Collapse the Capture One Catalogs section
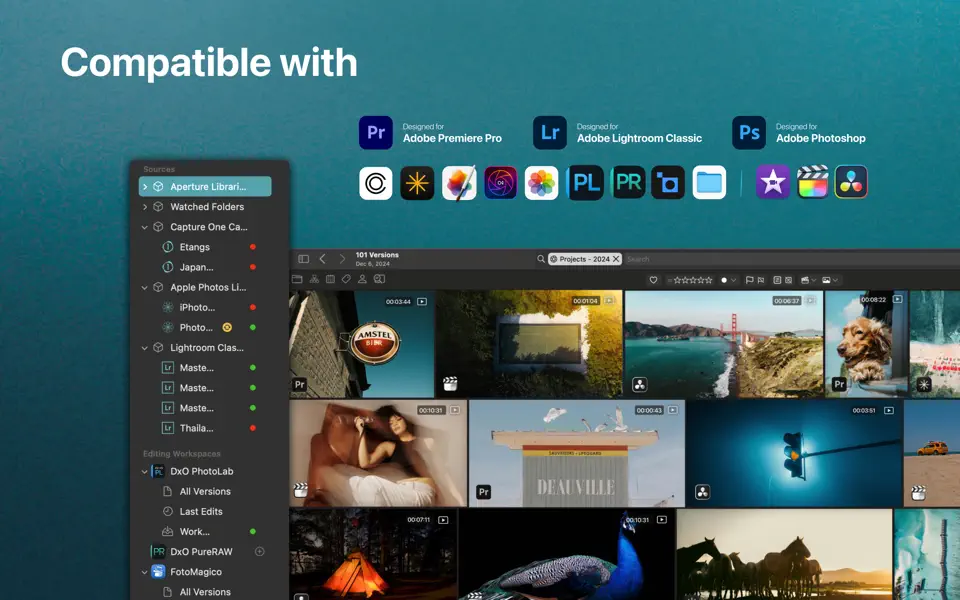The image size is (960, 600). (146, 227)
